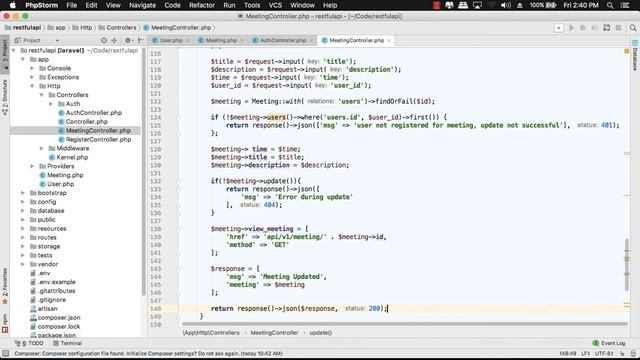
Task: Click the editor horizontal scrollbar
Action: click(x=405, y=324)
